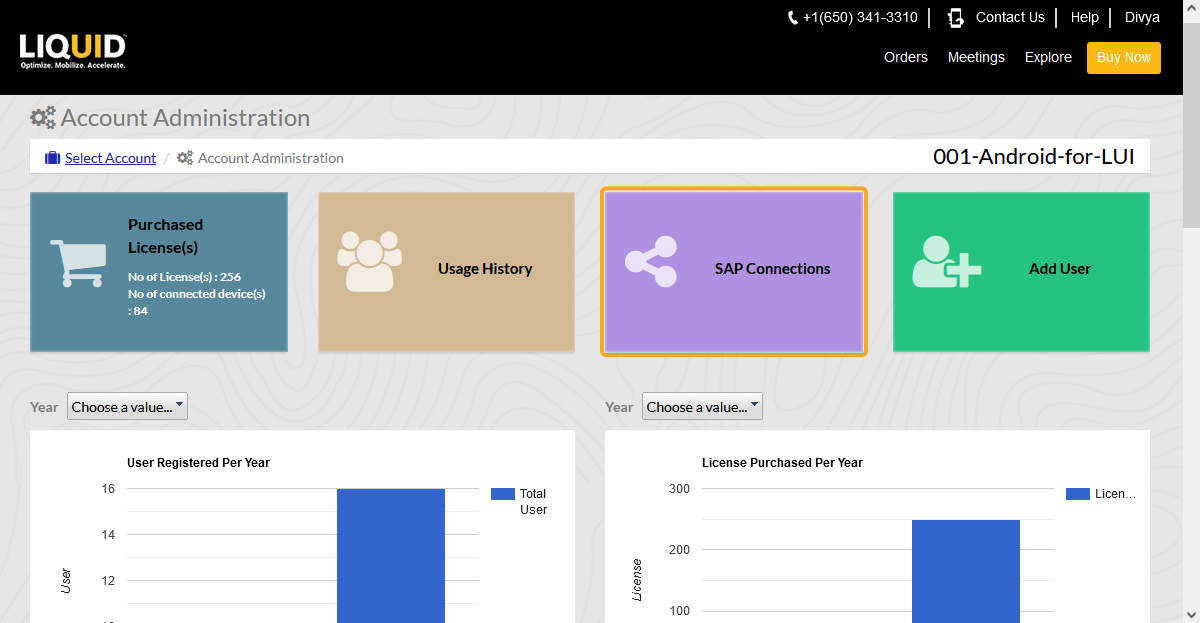Screen dimensions: 1200x623
Task: Call the +1(650) 341-3310 phone number
Action: click(860, 17)
